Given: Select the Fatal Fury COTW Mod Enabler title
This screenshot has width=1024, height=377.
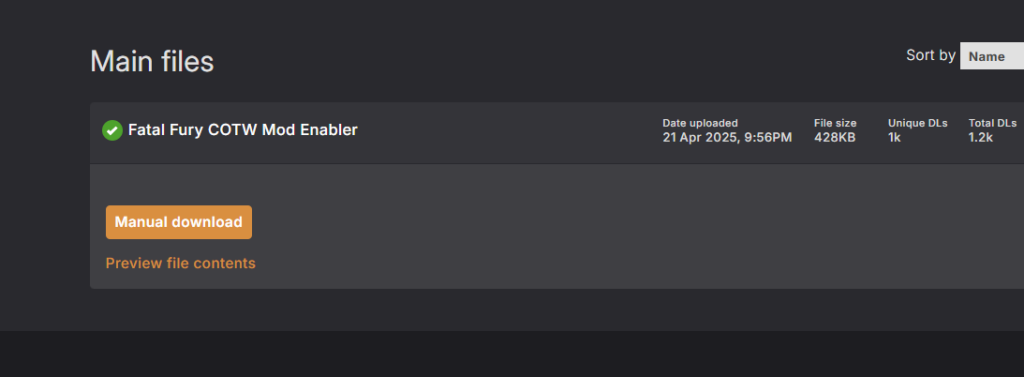Looking at the screenshot, I should tap(243, 130).
